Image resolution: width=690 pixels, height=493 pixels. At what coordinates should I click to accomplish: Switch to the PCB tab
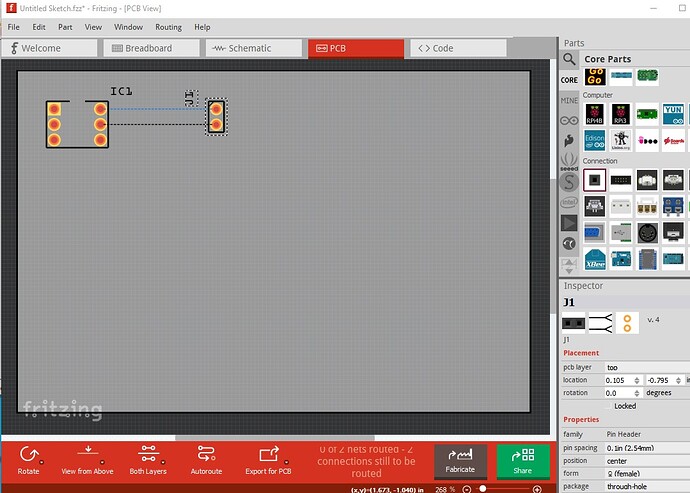(356, 48)
